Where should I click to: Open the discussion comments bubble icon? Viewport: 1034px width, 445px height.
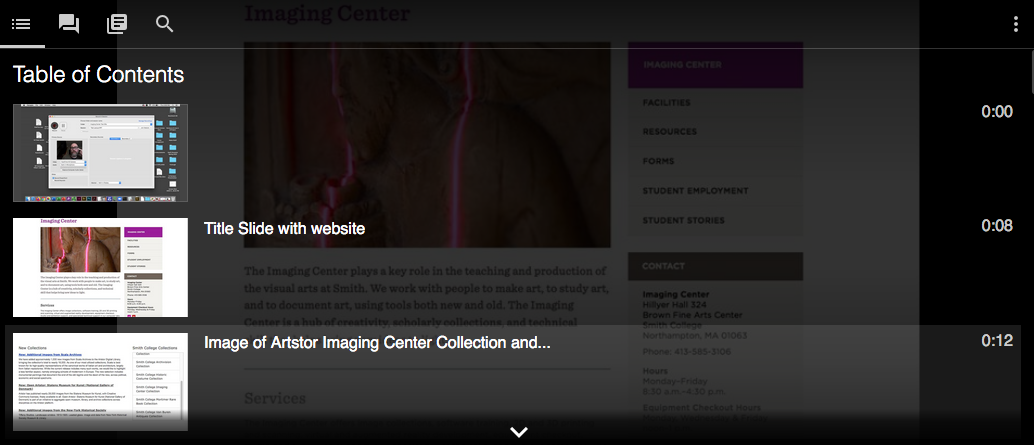[69, 24]
